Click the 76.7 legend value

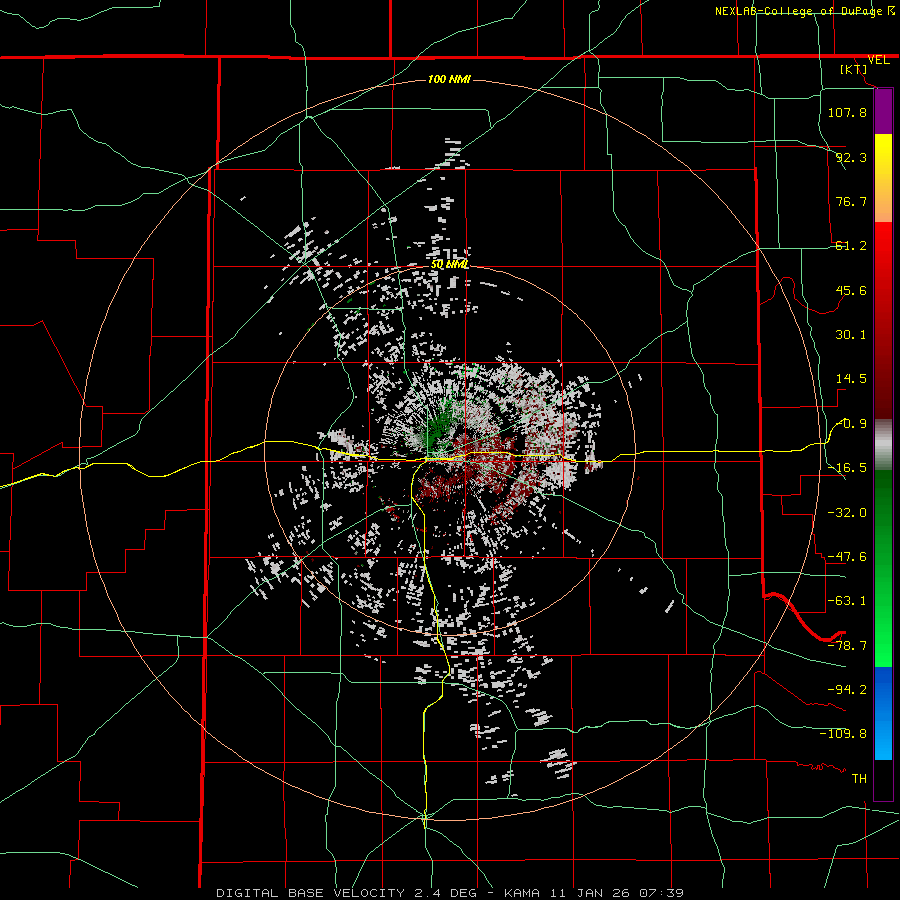[851, 201]
